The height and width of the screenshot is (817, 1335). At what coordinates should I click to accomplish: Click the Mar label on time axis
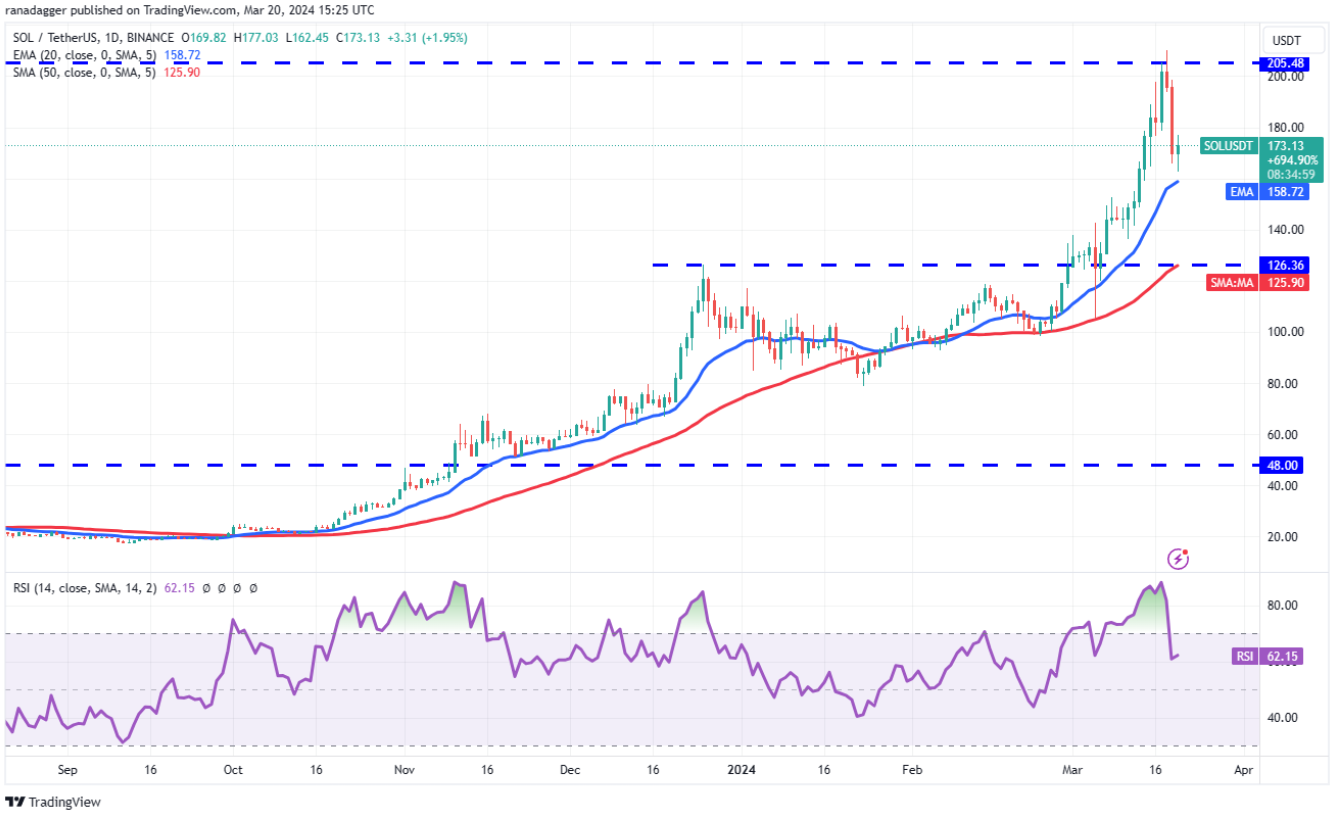click(1072, 771)
